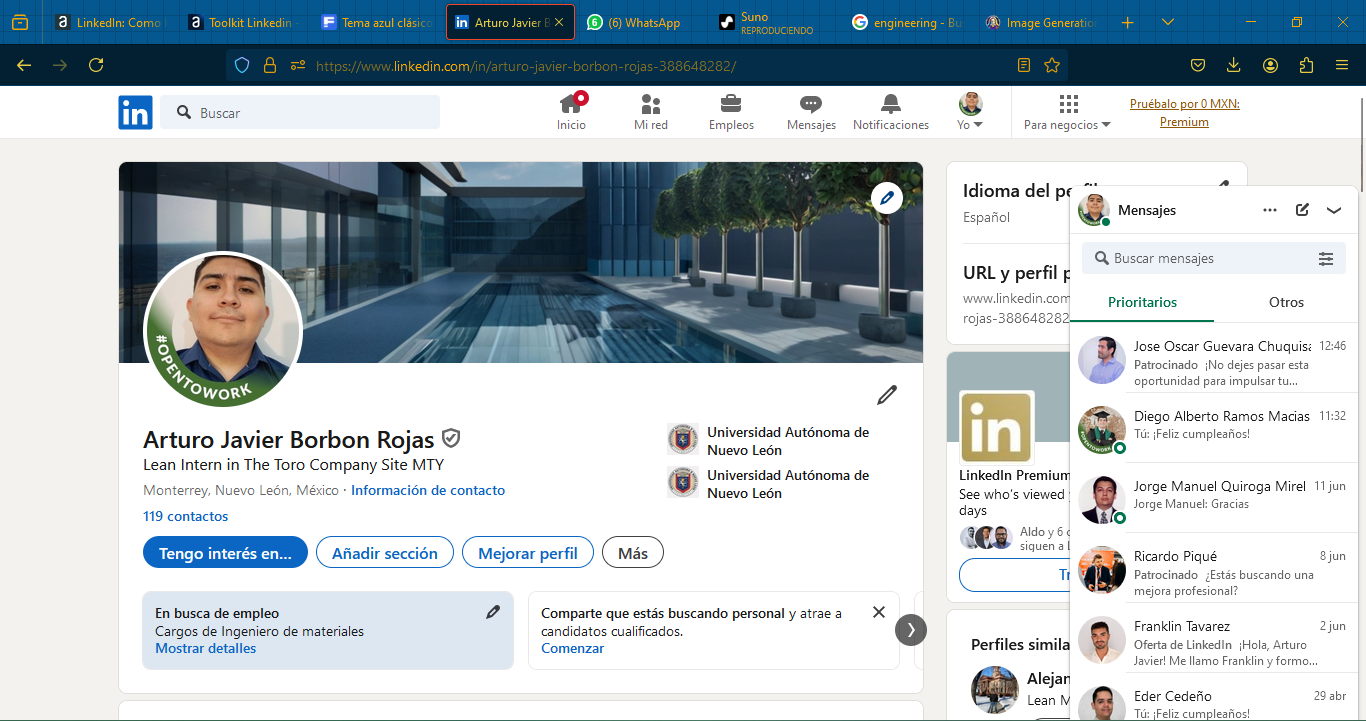
Task: Click 'Comenzar' link
Action: tap(573, 648)
